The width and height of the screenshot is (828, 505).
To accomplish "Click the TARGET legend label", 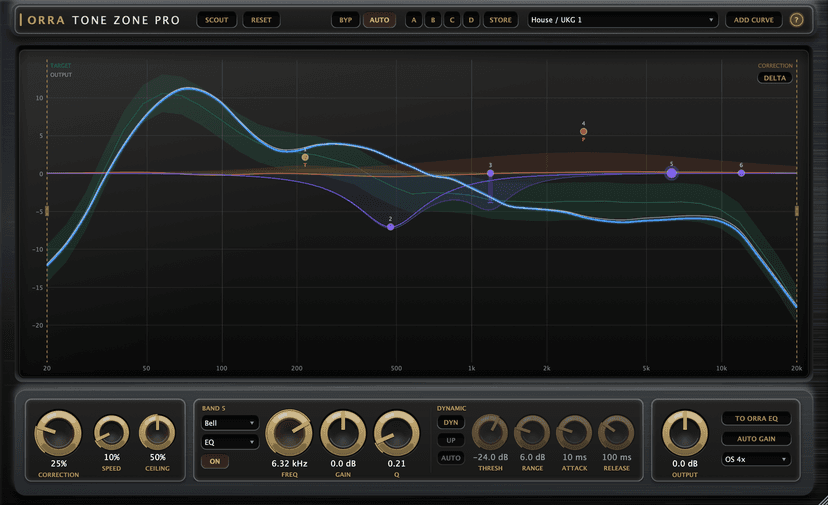I will click(61, 66).
